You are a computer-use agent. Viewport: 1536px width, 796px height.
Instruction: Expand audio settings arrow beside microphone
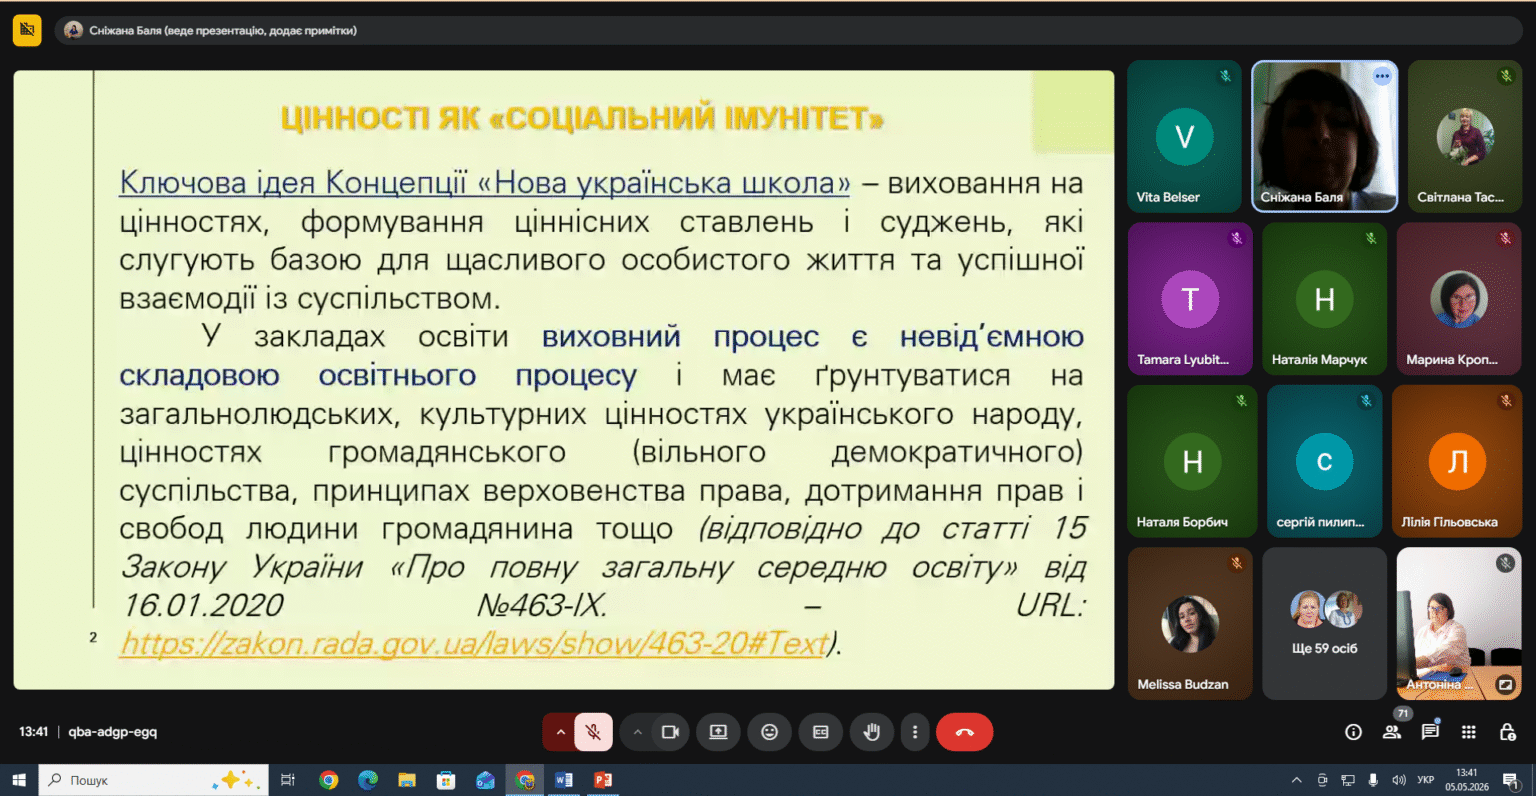point(560,732)
